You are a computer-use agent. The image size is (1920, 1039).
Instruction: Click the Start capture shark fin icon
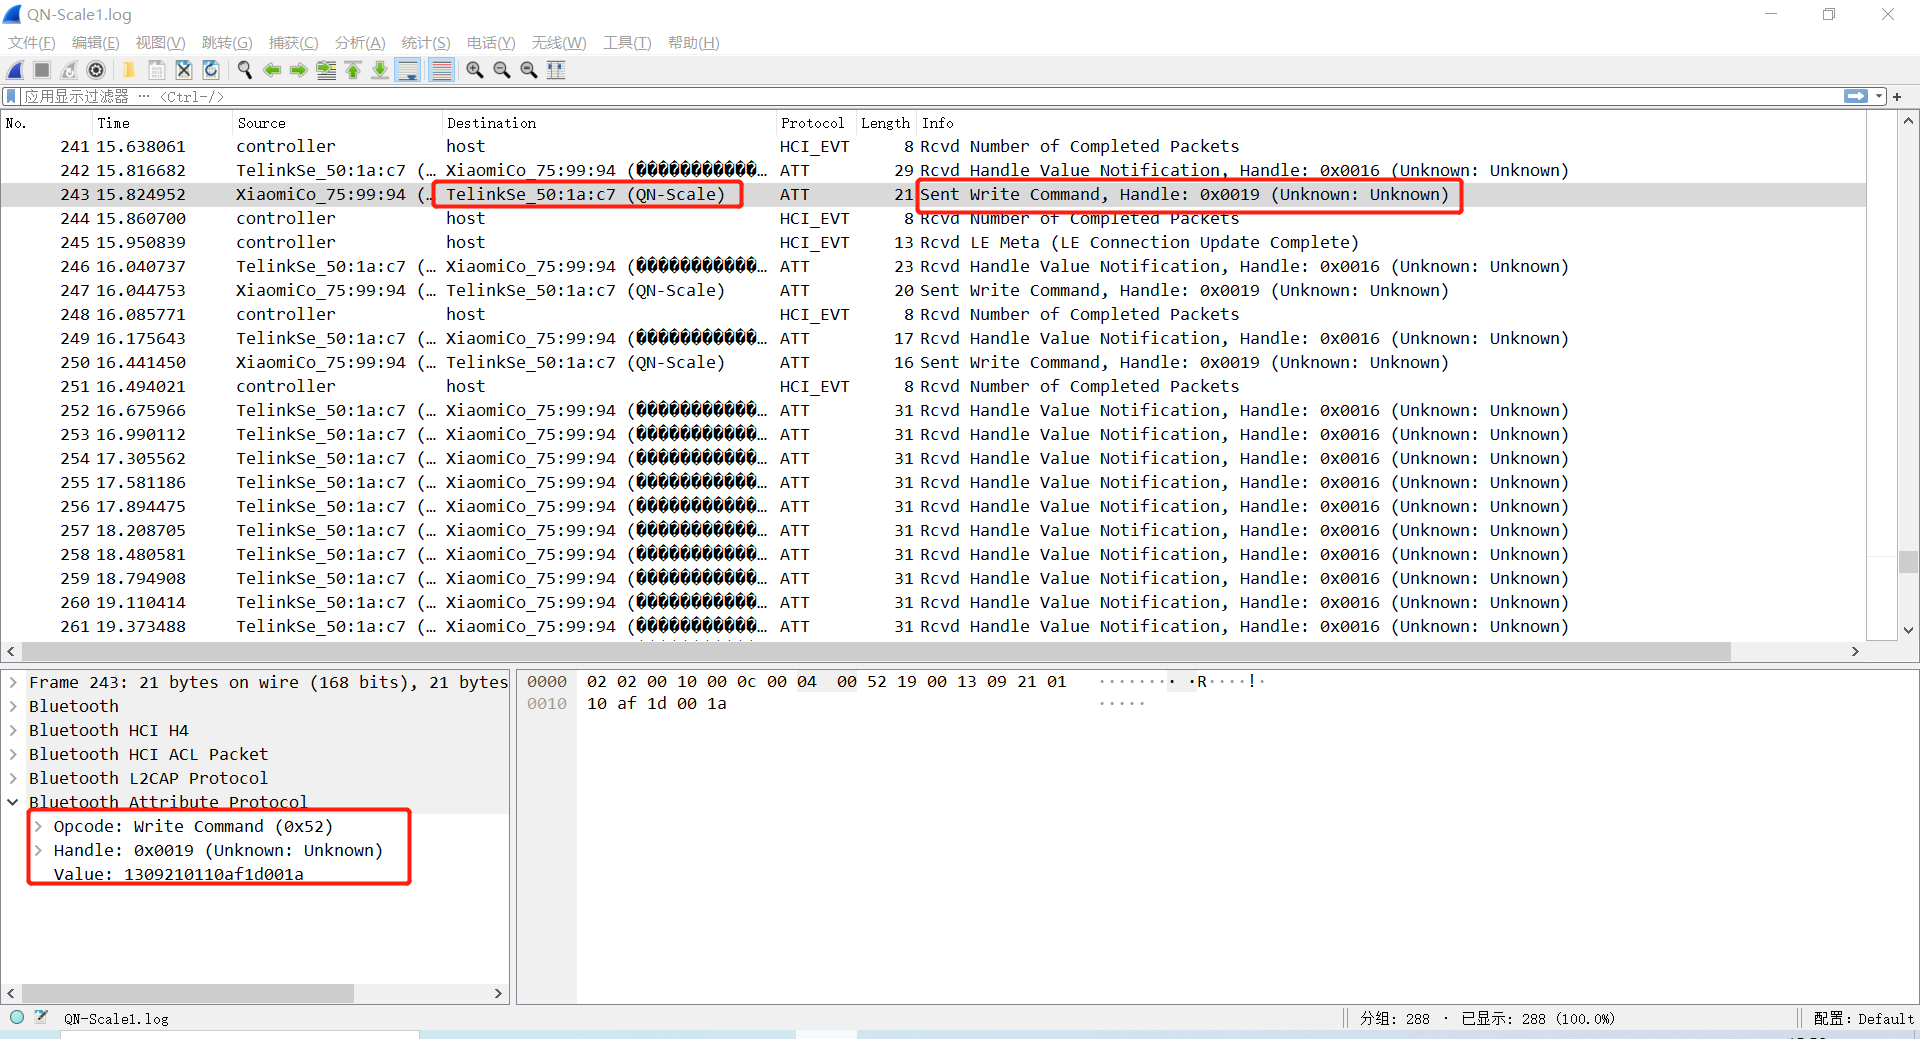coord(16,70)
